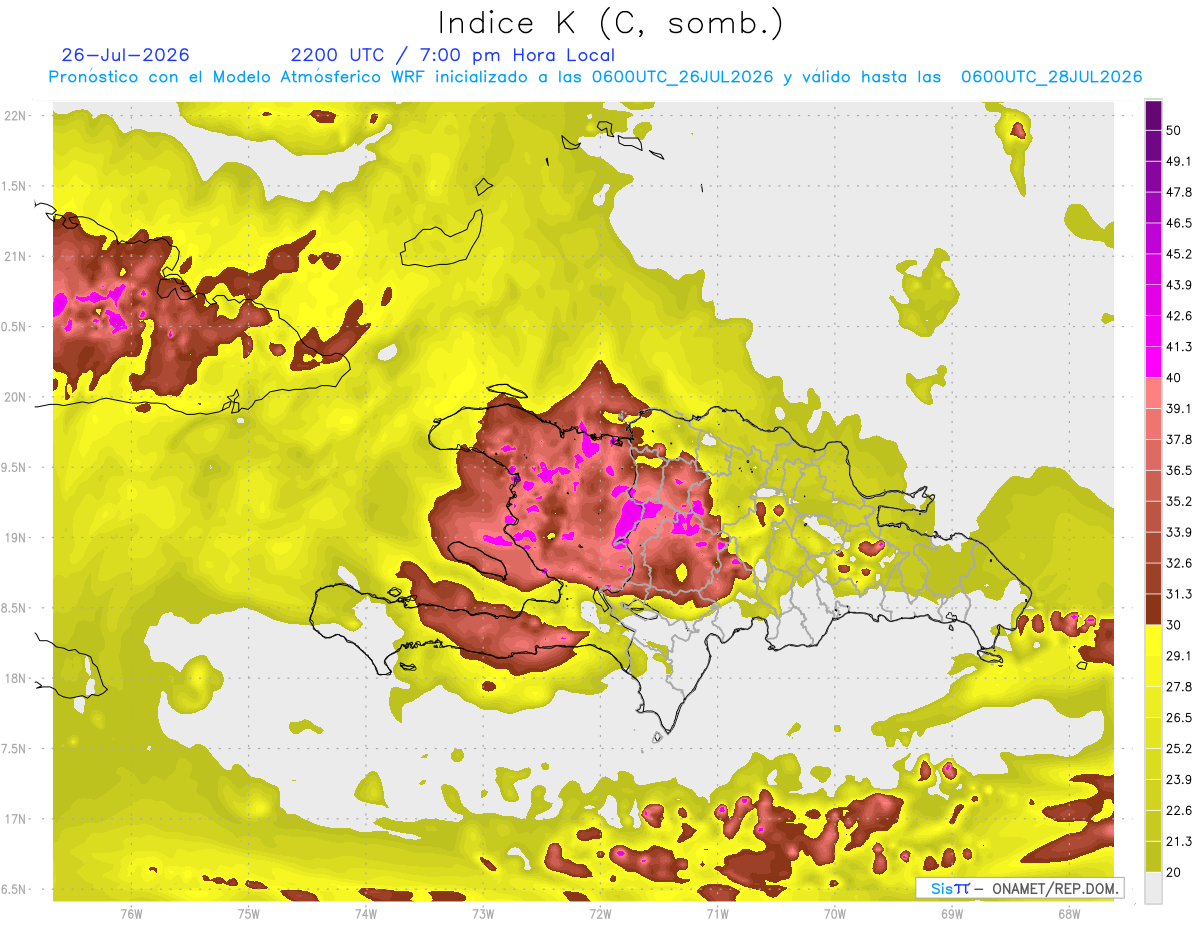Viewport: 1200px width, 927px height.
Task: Click the "Indice K (C, somb.)" title
Action: pyautogui.click(x=610, y=23)
